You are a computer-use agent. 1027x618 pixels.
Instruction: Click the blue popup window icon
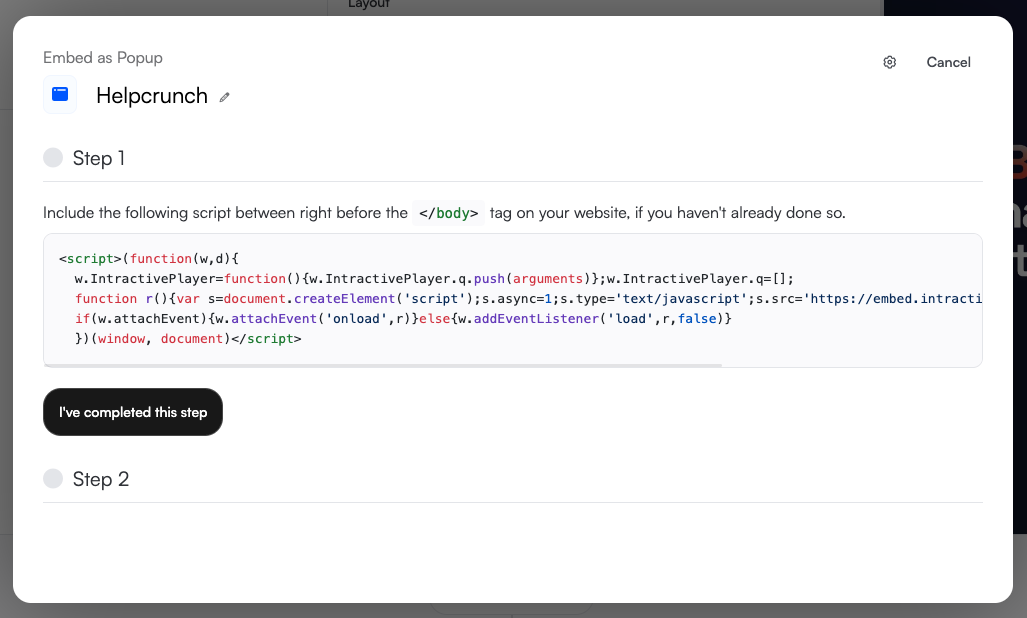click(x=60, y=95)
